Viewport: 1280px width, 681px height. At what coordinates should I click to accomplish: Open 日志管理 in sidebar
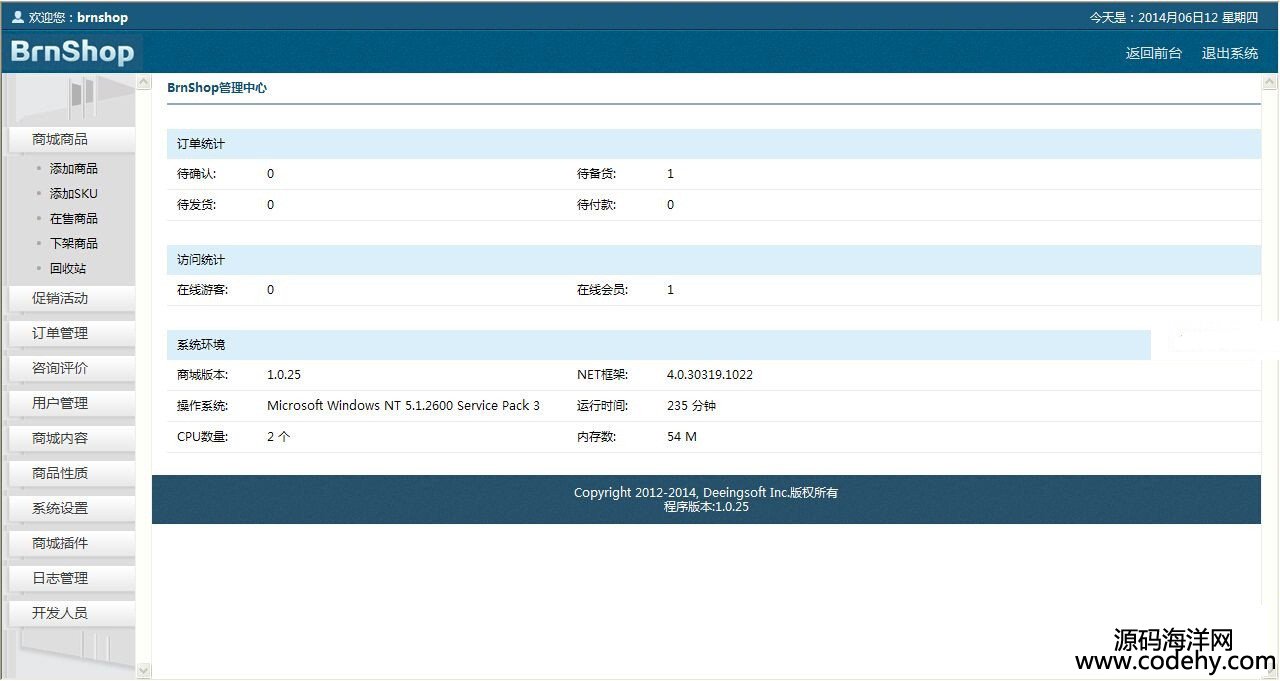click(60, 578)
